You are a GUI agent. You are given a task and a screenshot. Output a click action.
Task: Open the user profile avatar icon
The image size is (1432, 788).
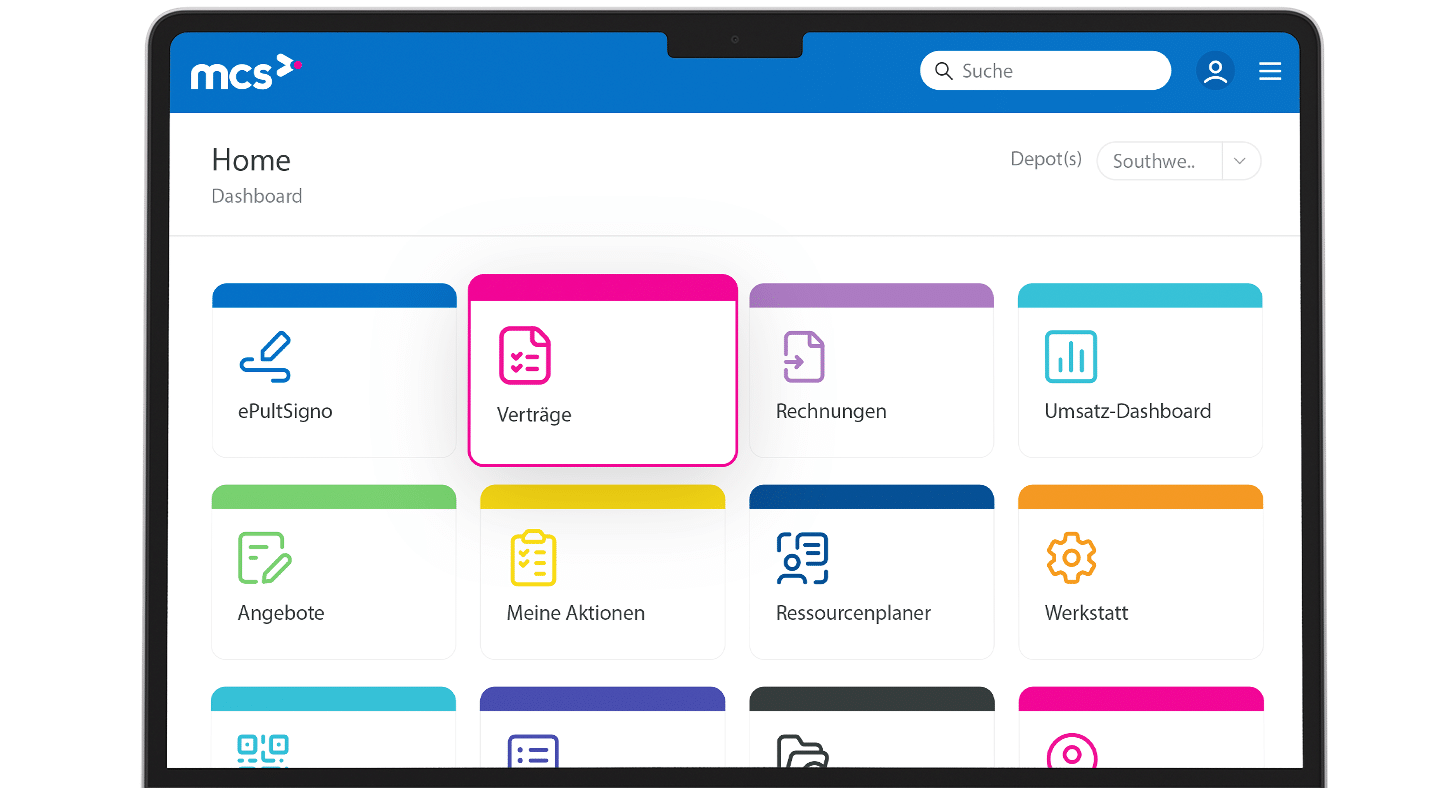pos(1215,71)
